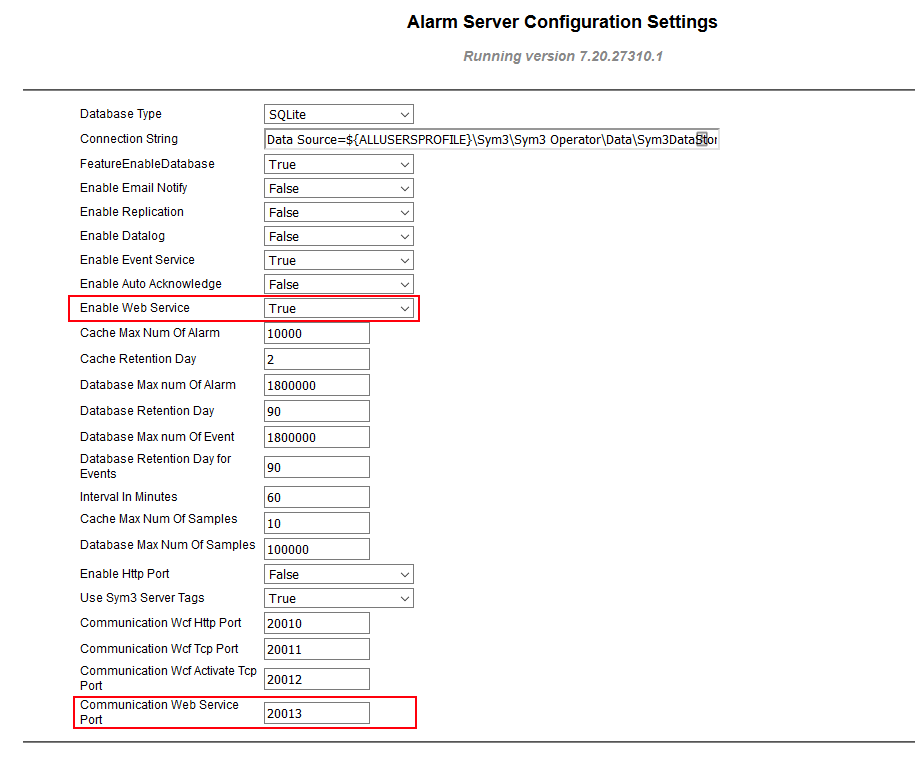Click the Interval In Minutes field

point(316,497)
